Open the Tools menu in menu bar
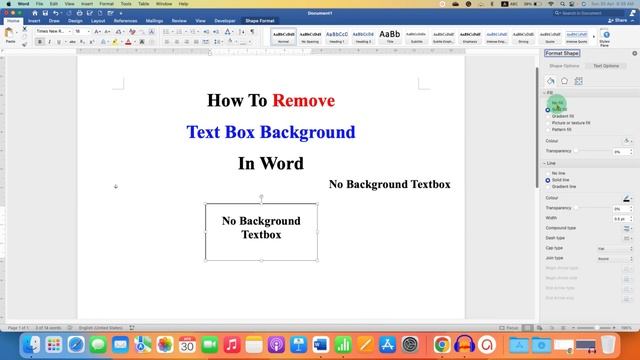Screen dimensions: 640x360 (126, 4)
